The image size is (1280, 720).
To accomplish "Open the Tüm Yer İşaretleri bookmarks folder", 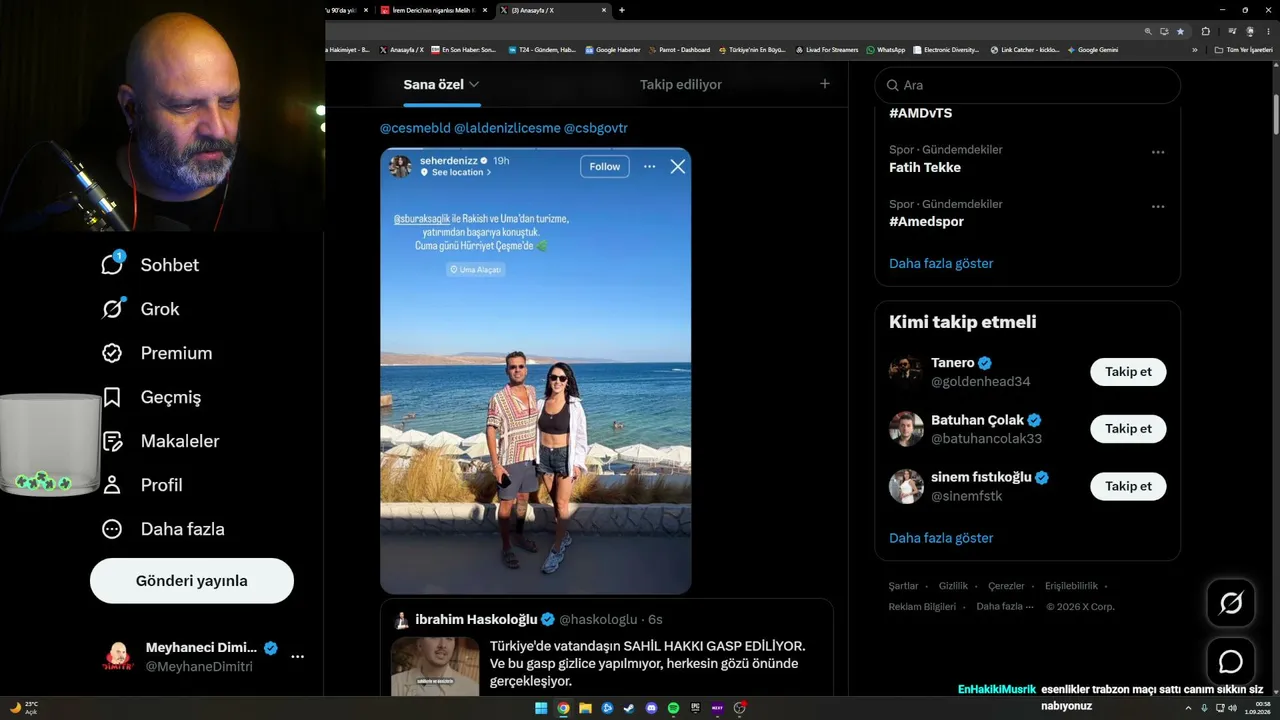I will pyautogui.click(x=1244, y=49).
